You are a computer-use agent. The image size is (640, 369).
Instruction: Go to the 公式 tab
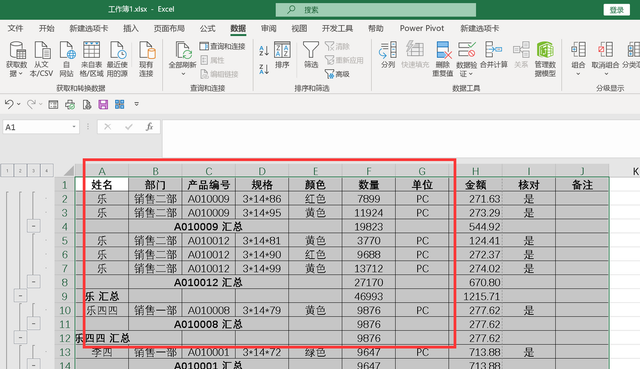207,28
